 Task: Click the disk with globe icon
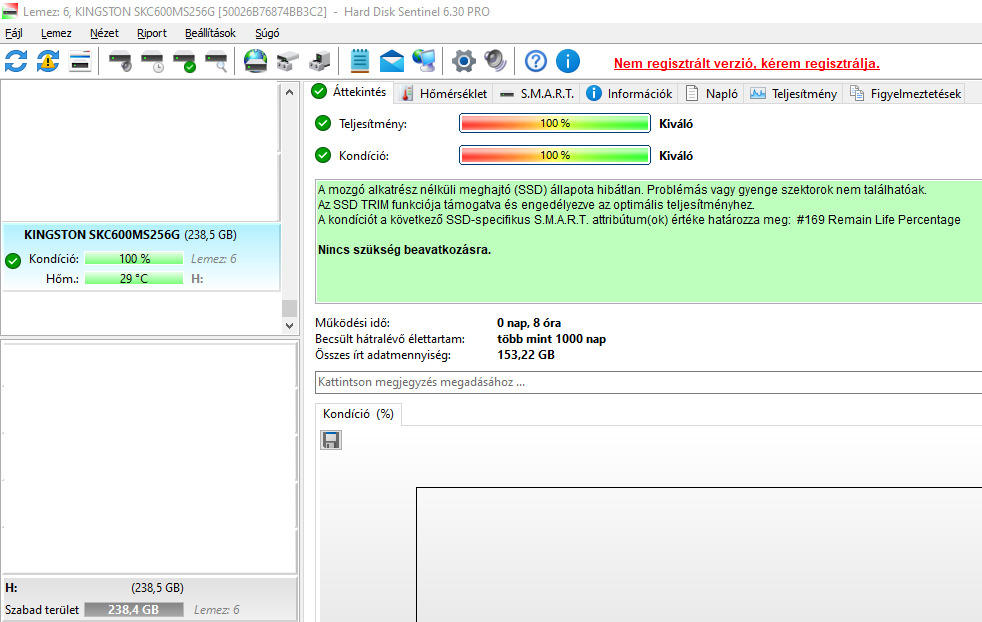(256, 61)
